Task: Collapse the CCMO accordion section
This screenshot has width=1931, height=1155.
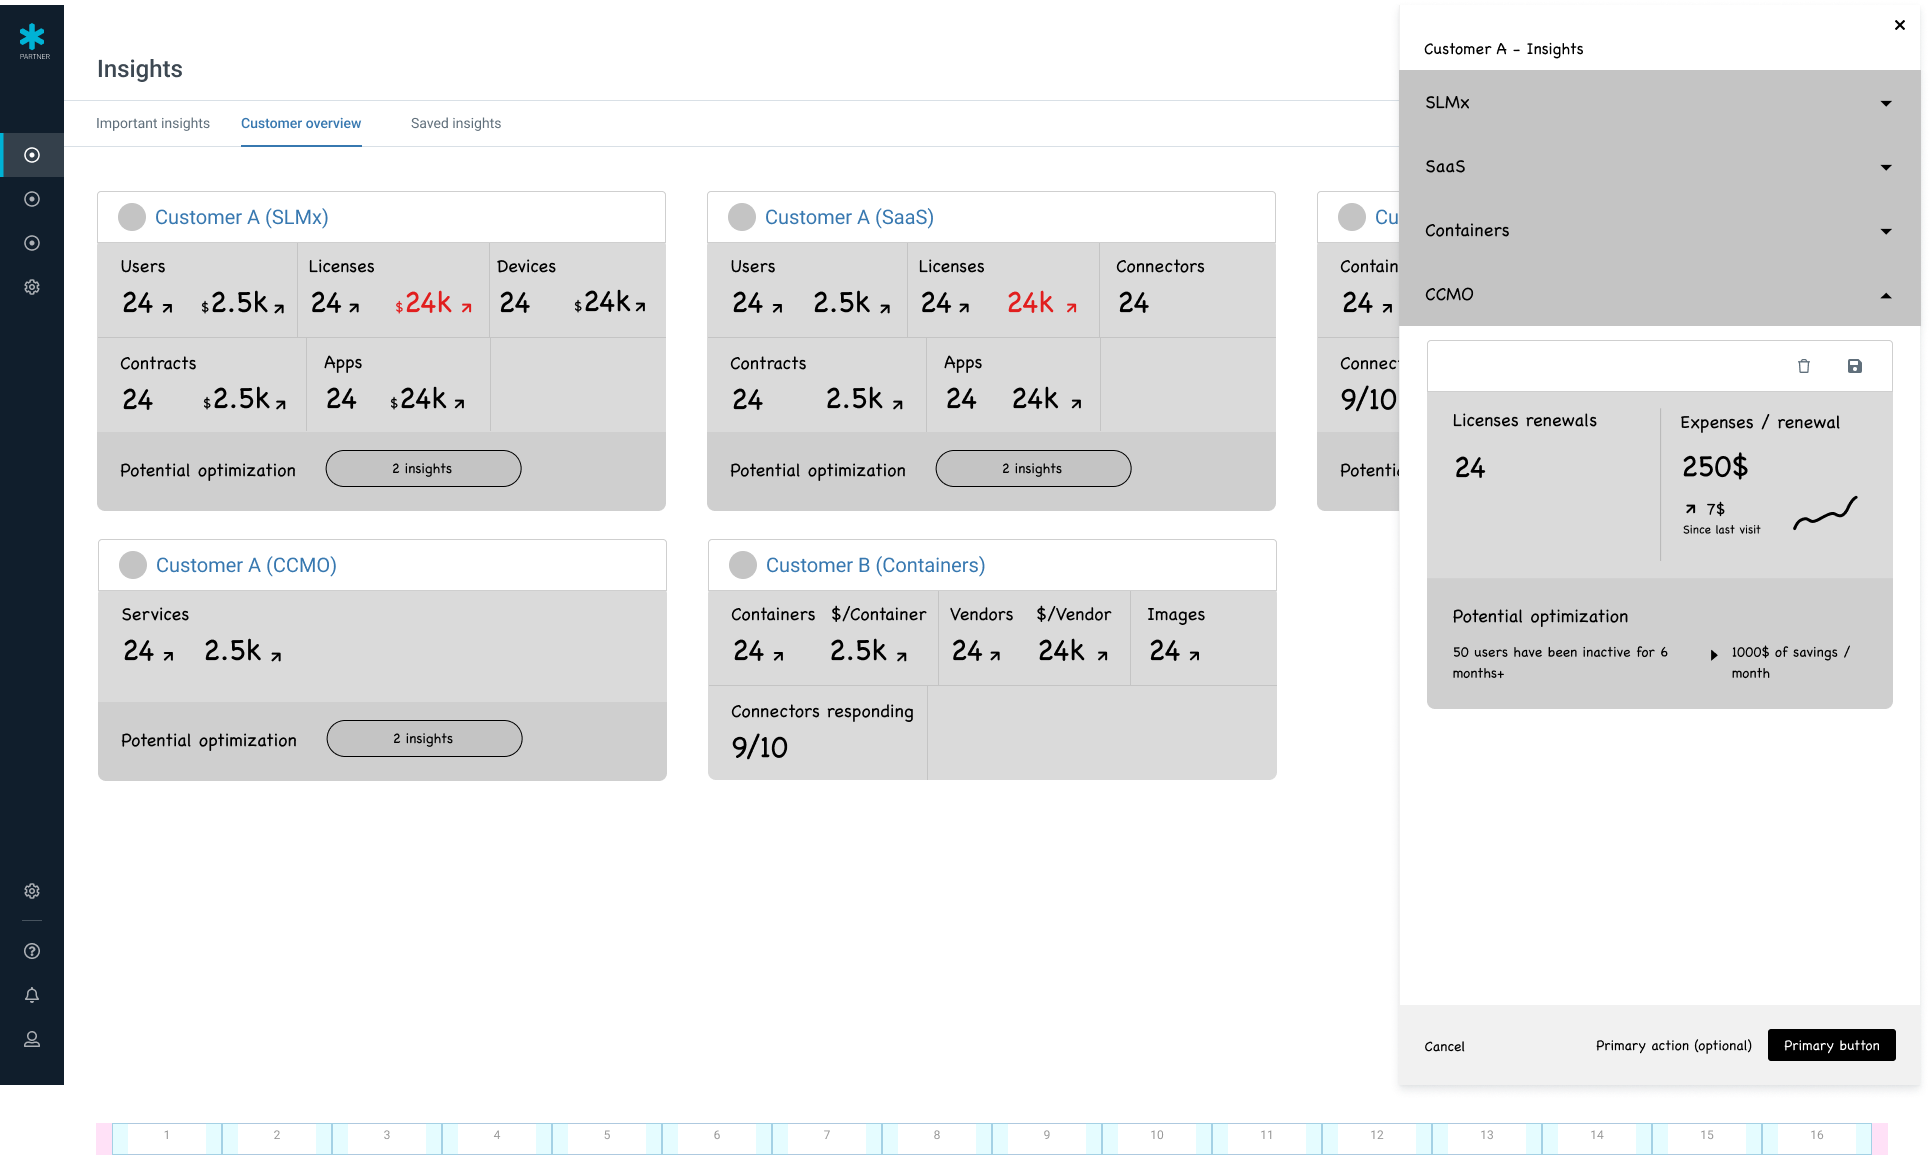Action: coord(1660,294)
